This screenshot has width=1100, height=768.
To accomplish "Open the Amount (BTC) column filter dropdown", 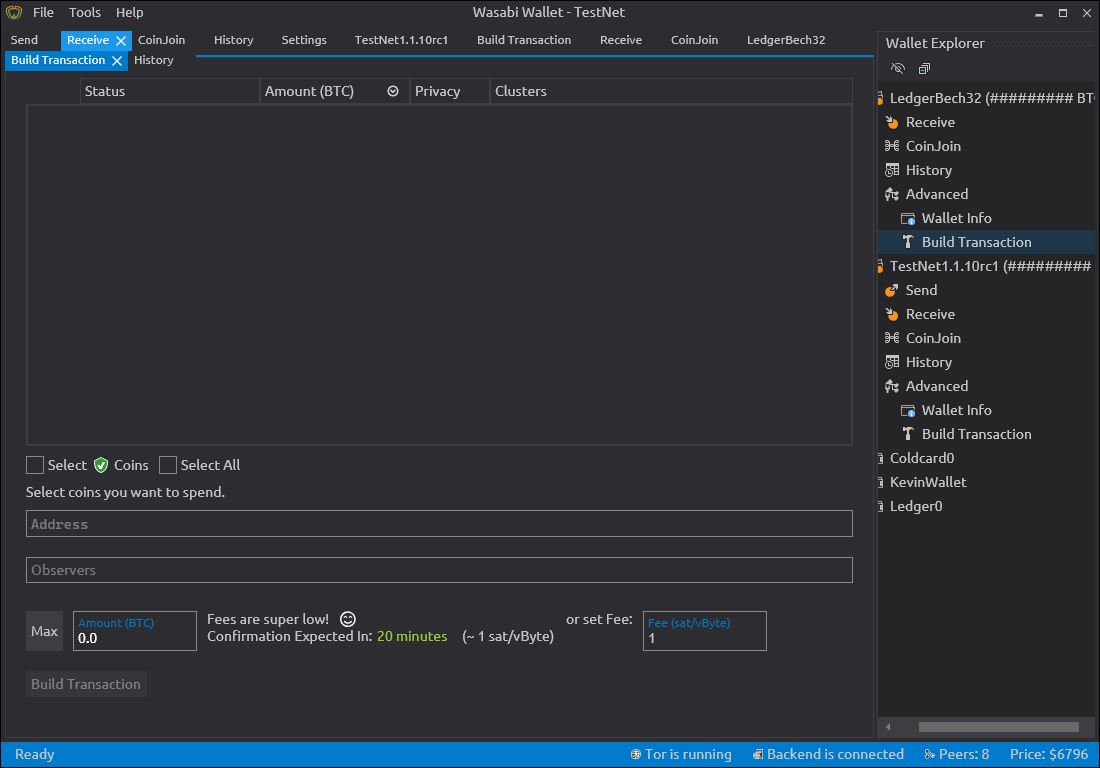I will click(392, 91).
